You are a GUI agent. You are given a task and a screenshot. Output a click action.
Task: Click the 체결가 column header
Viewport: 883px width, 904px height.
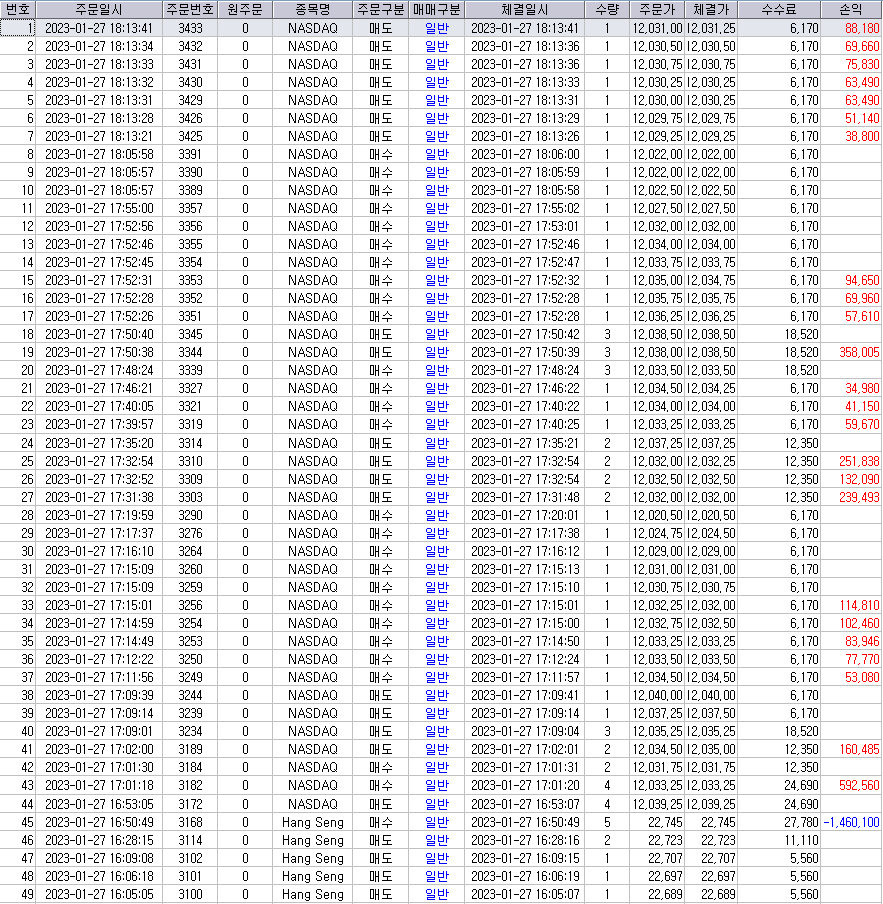click(711, 9)
